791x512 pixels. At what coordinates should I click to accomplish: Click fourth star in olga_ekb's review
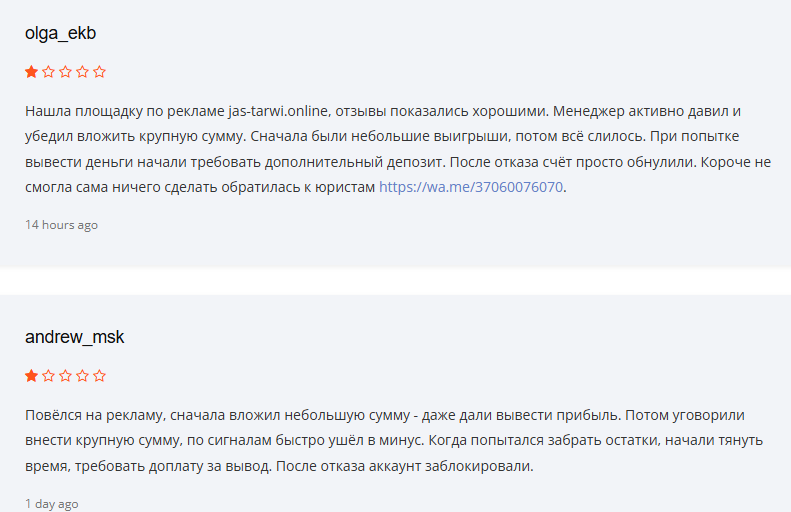coord(82,72)
